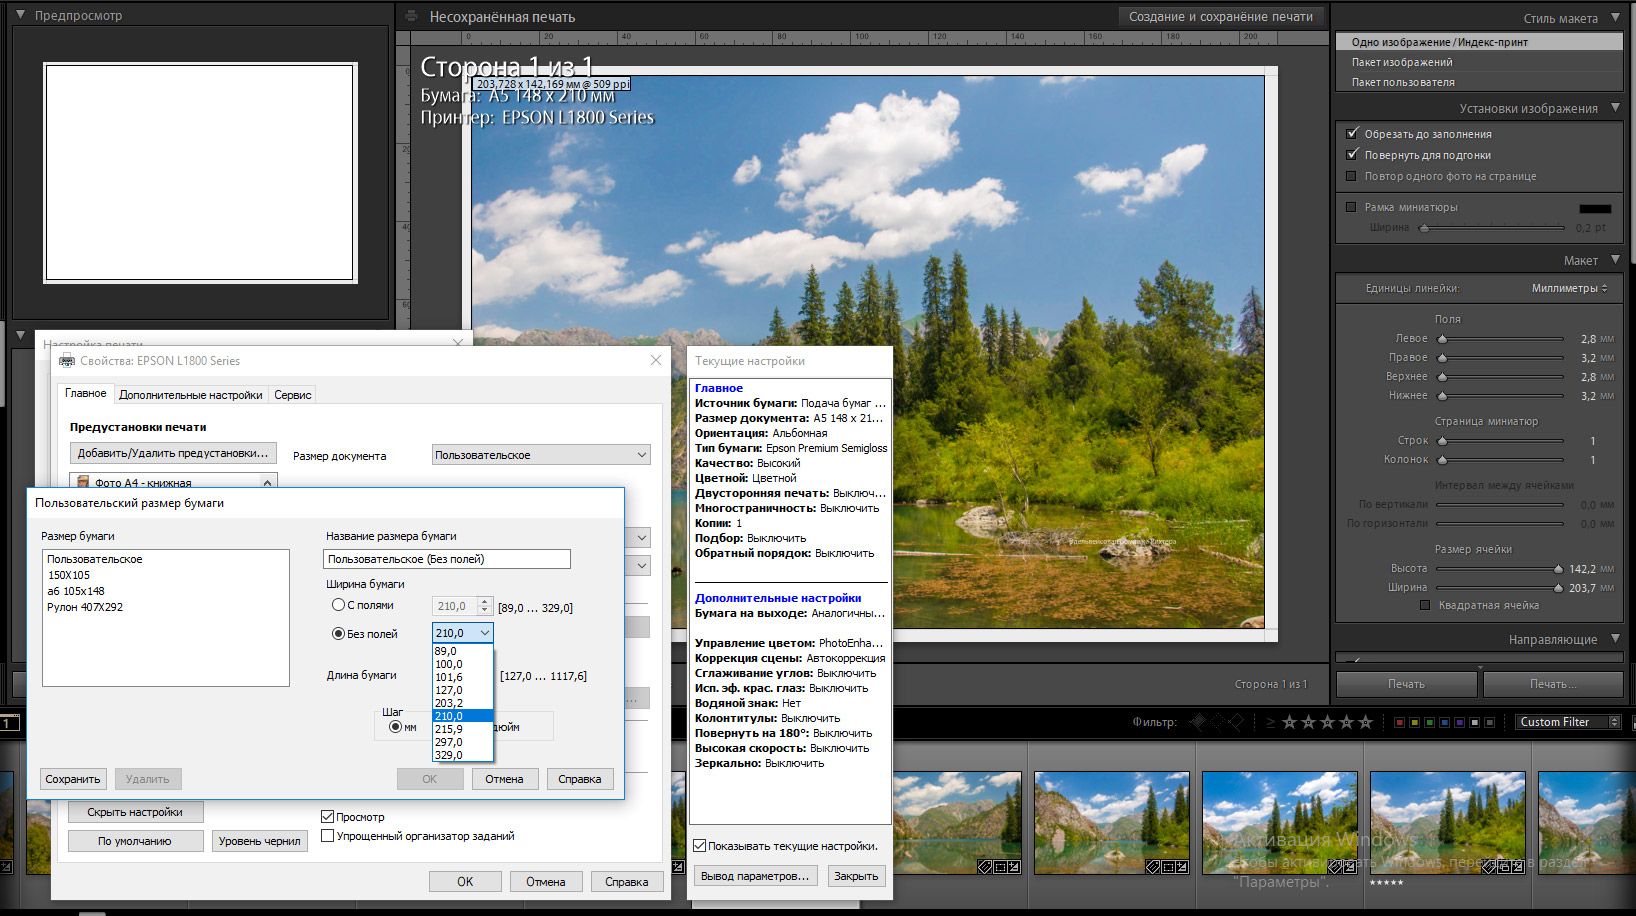Filter by green color label

tap(1429, 722)
